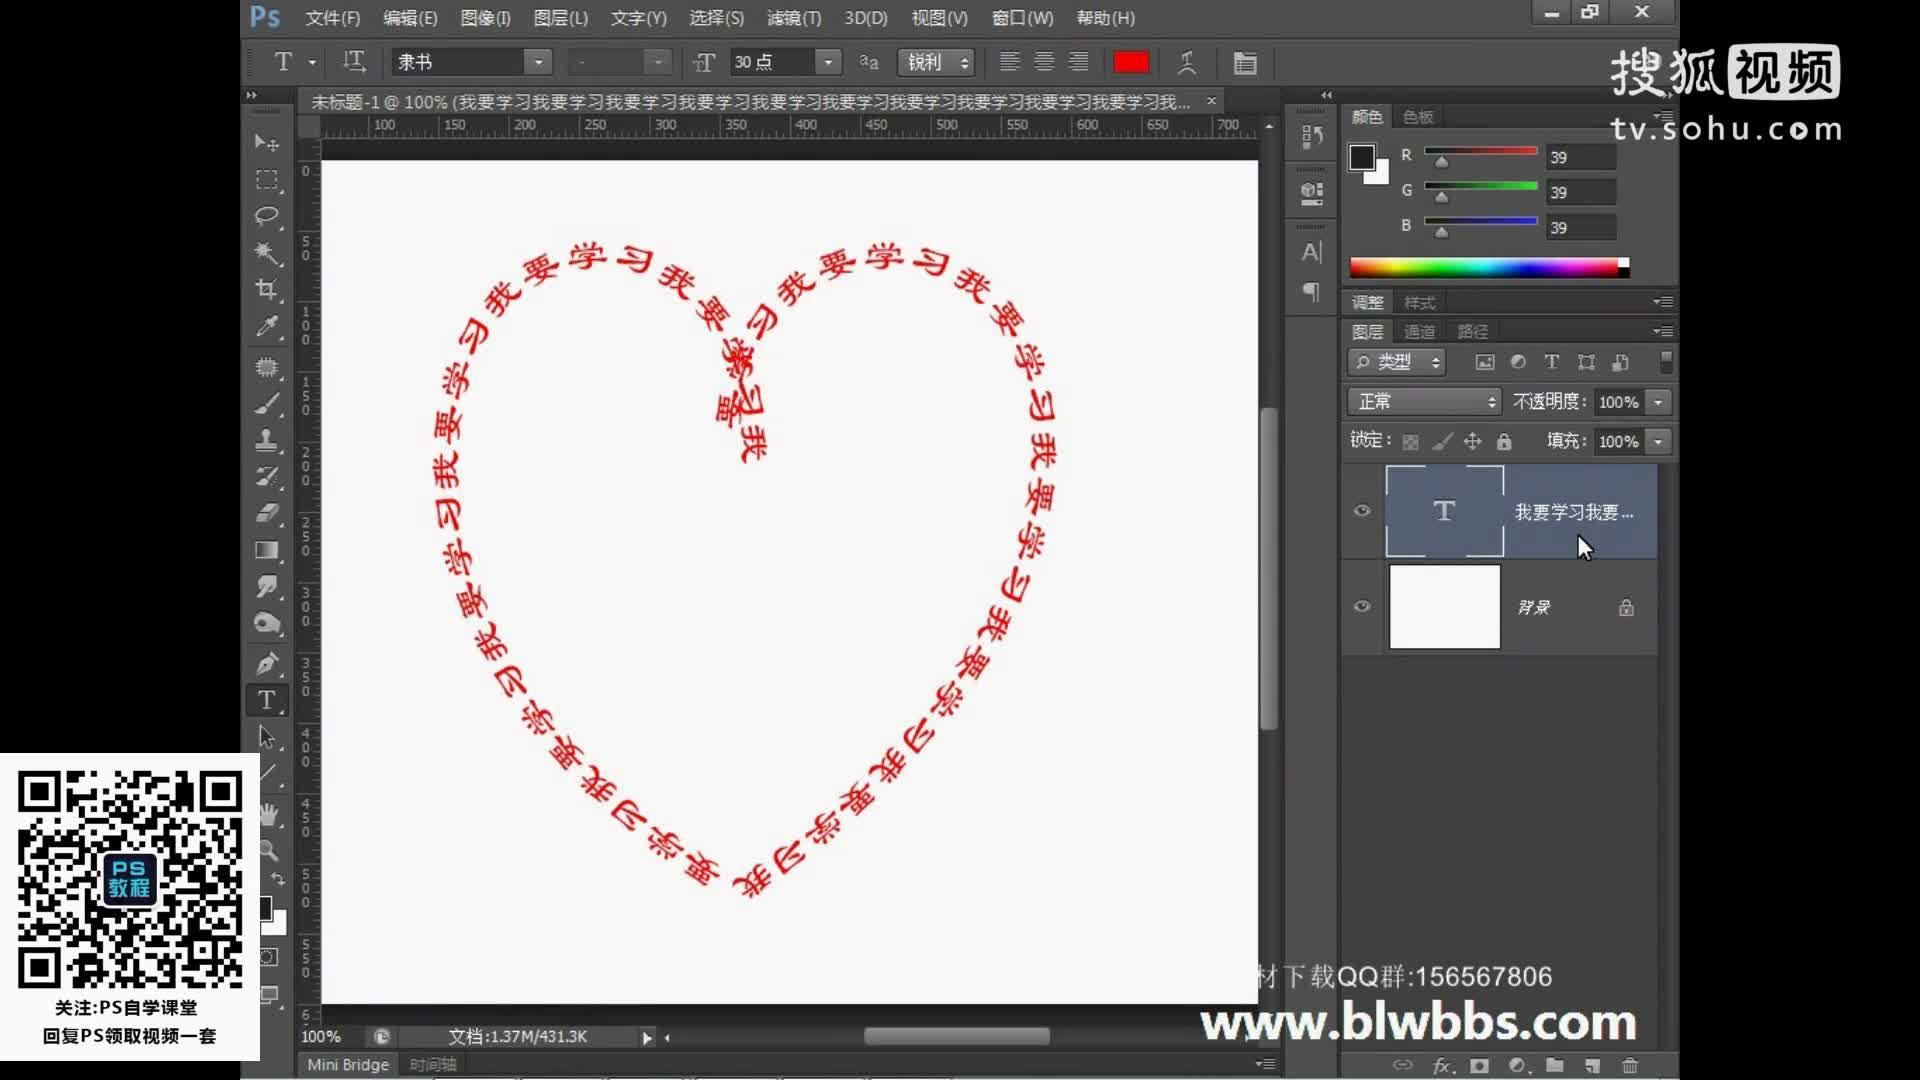Click the center text alignment icon
1920x1080 pixels.
(x=1044, y=62)
